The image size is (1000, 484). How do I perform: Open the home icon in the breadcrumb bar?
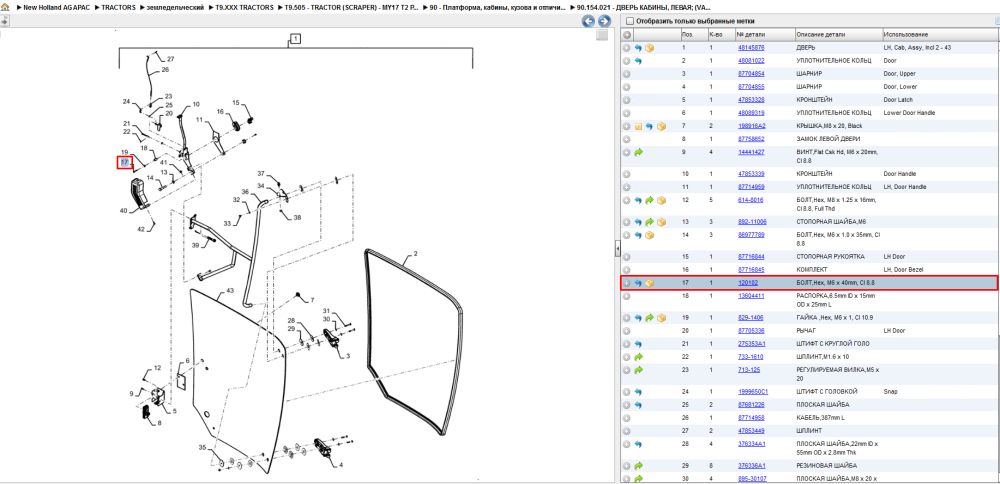point(5,7)
